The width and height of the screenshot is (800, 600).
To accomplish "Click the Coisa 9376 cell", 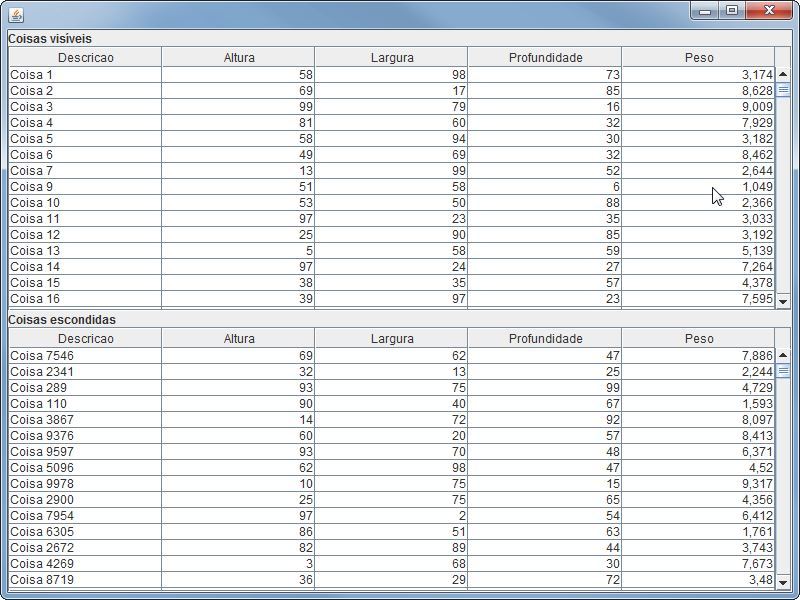I will (x=85, y=436).
